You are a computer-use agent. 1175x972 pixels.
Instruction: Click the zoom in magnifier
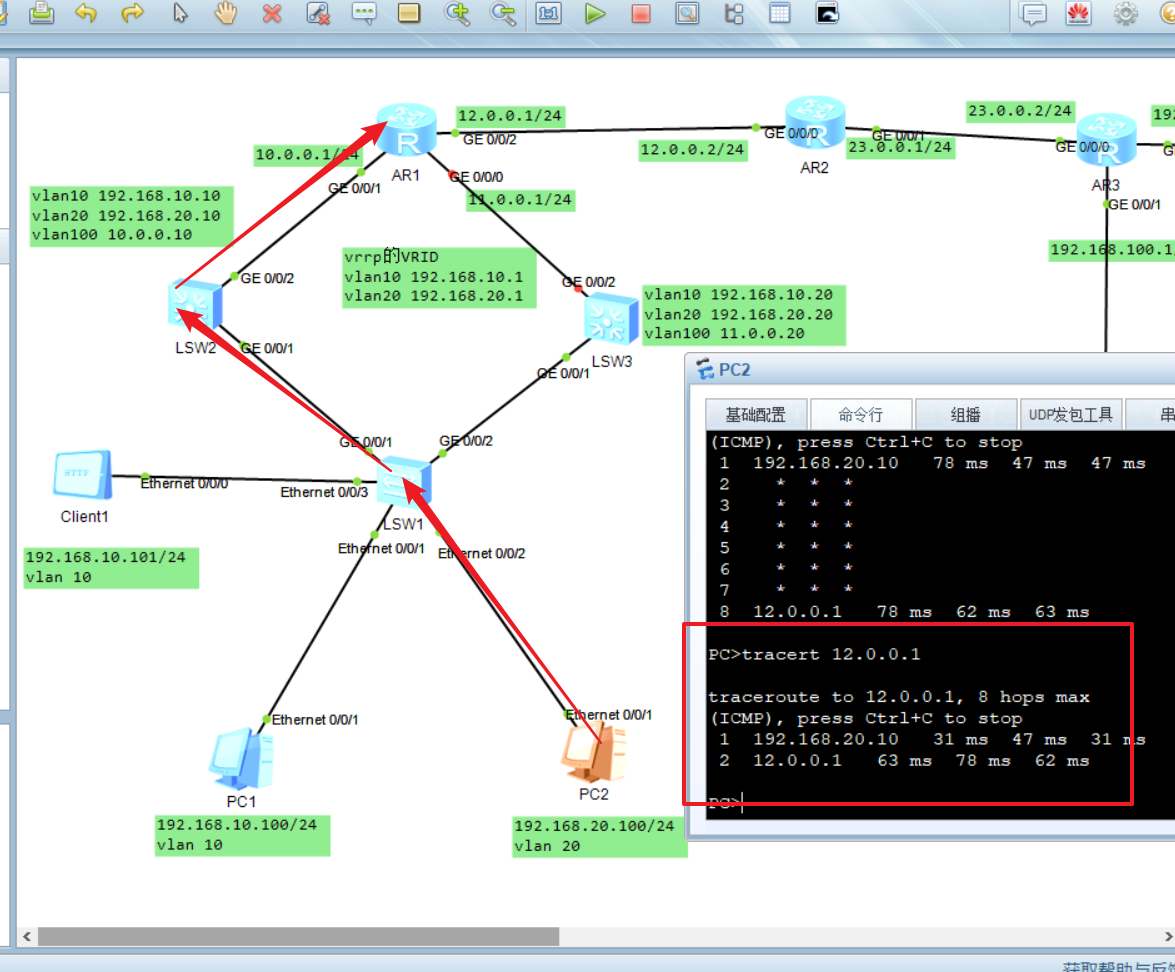(457, 13)
